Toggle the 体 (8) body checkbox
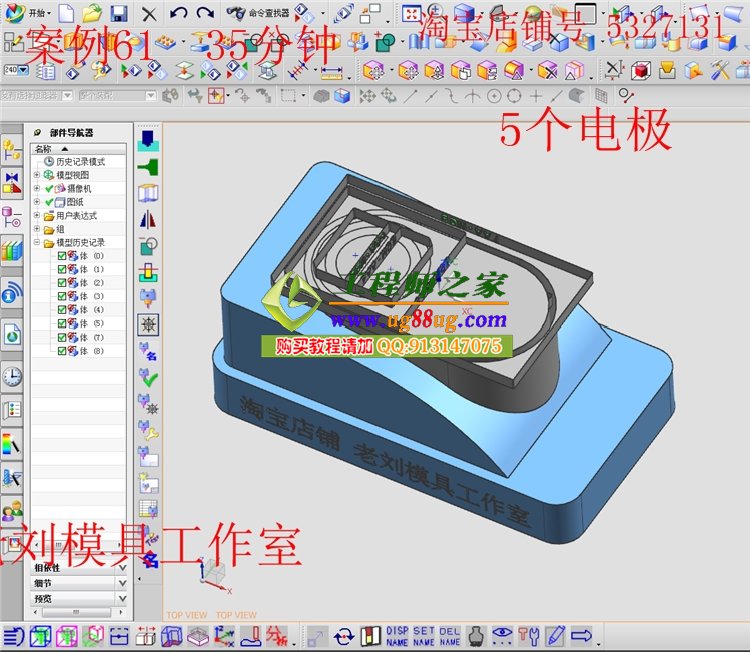750x652 pixels. [x=62, y=351]
